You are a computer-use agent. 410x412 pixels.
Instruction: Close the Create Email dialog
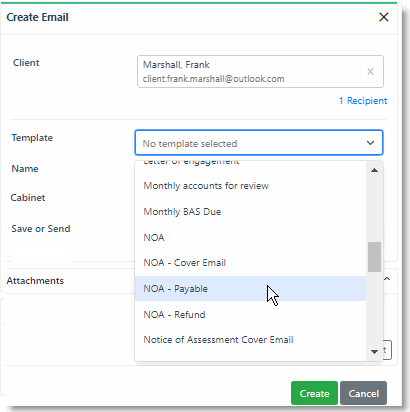[x=384, y=17]
